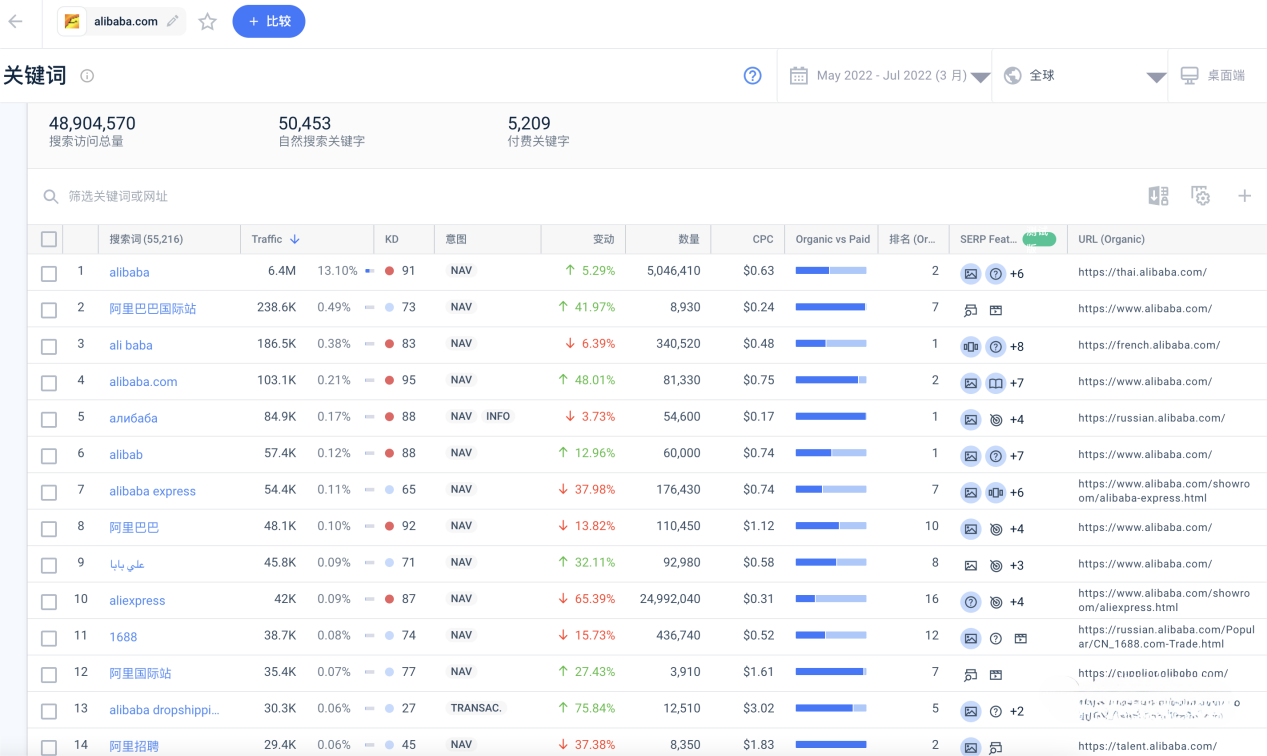This screenshot has height=756, width=1267.
Task: Toggle the select-all checkbox in the table header
Action: coord(49,239)
